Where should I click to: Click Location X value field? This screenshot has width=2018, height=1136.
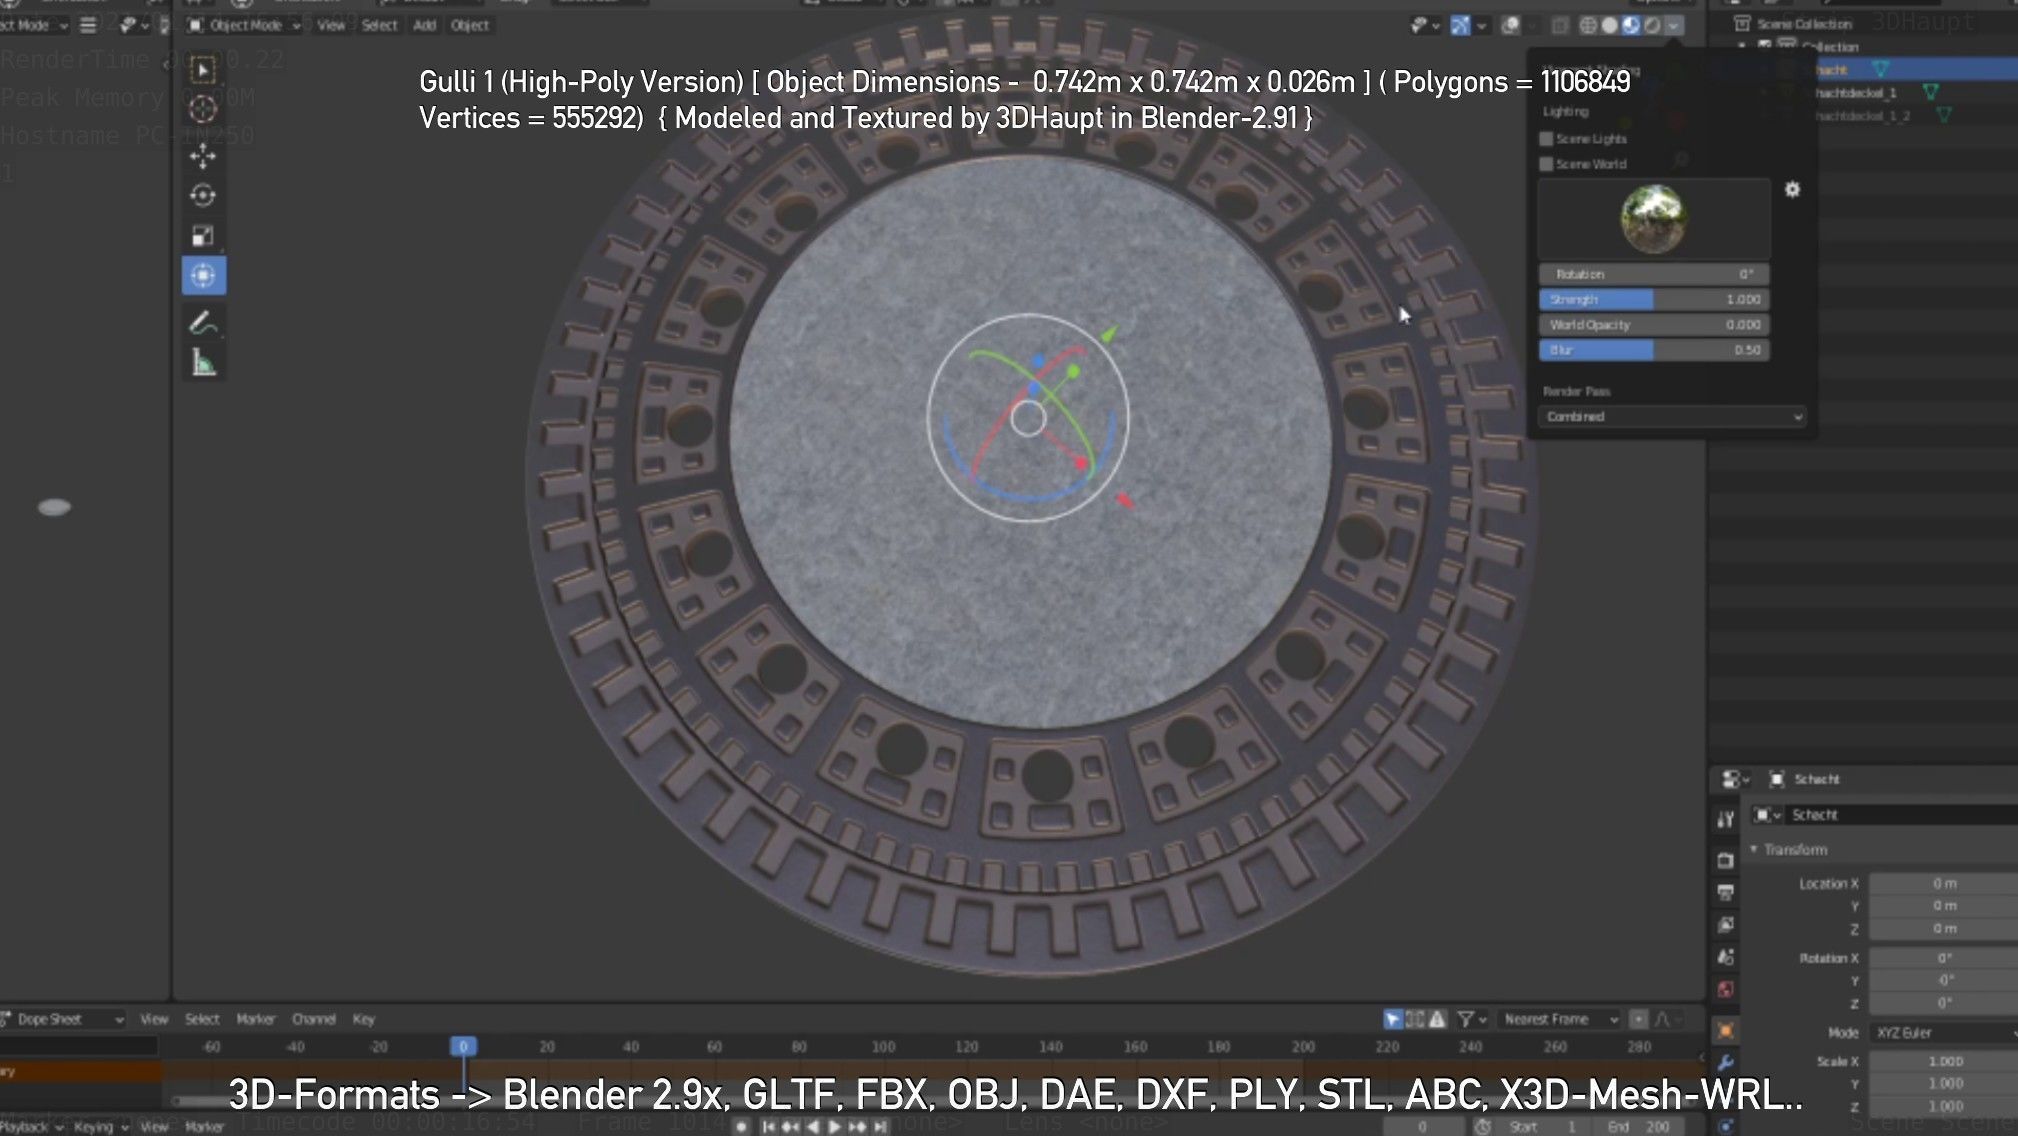(1944, 884)
